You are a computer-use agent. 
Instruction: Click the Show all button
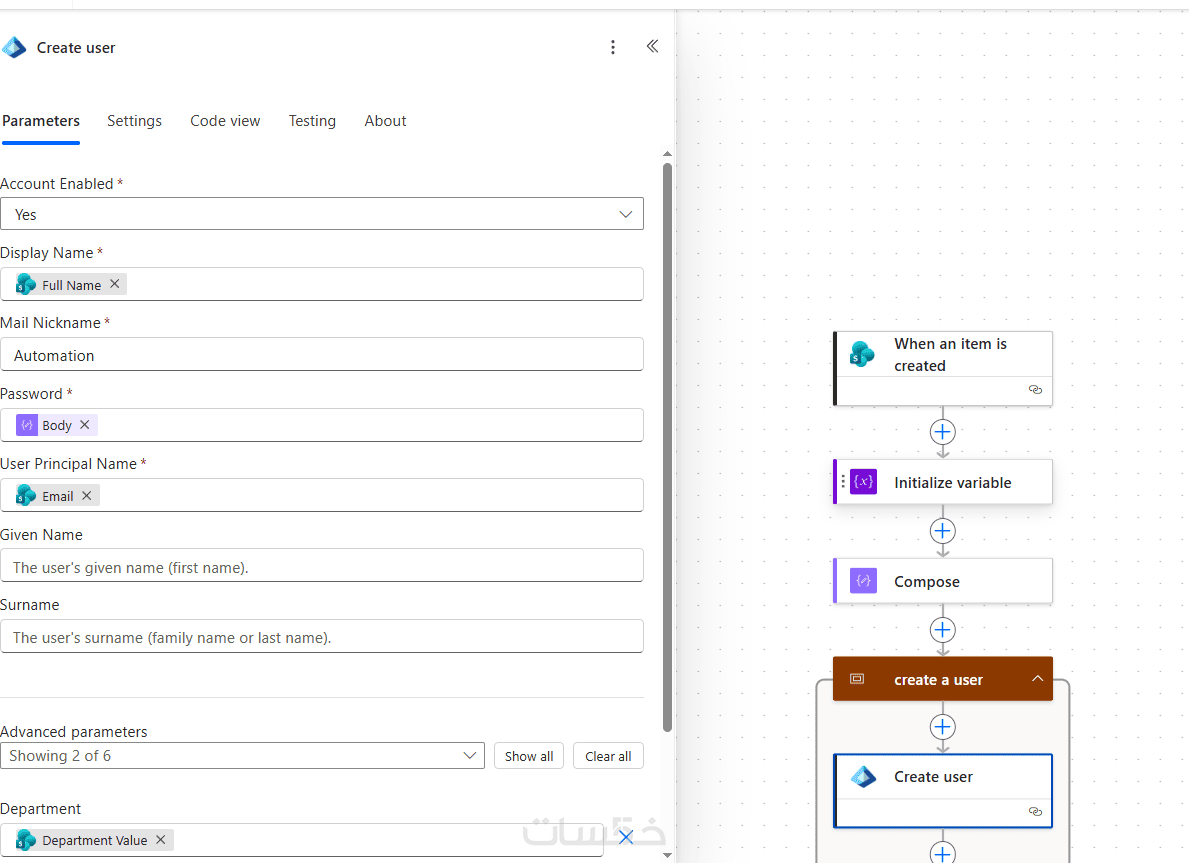529,756
